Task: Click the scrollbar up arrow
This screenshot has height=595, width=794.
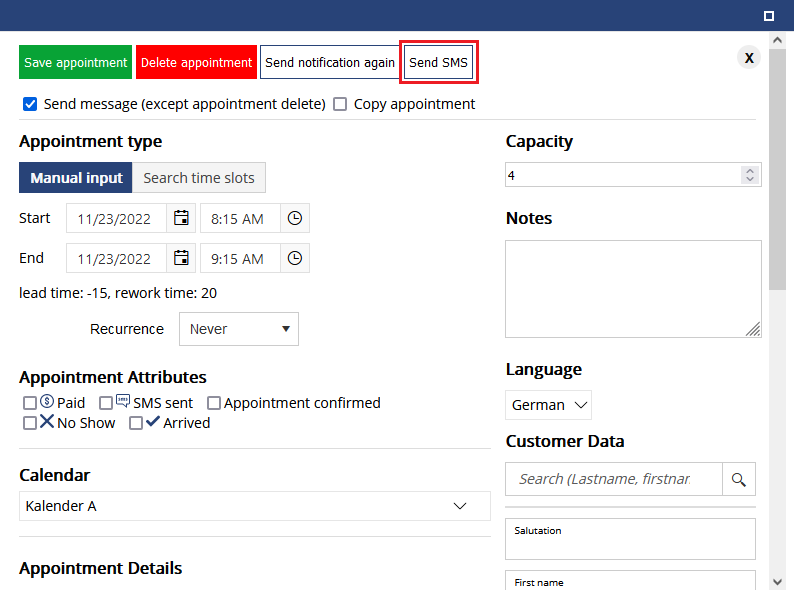Action: (x=777, y=40)
